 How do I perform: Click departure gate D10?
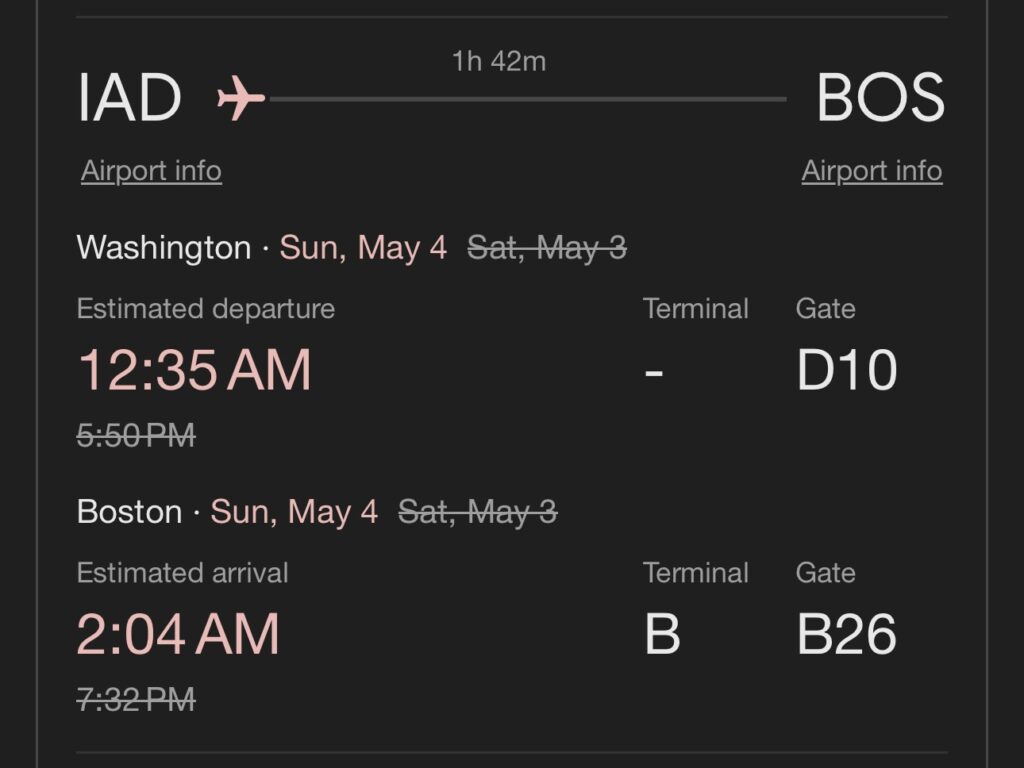847,370
